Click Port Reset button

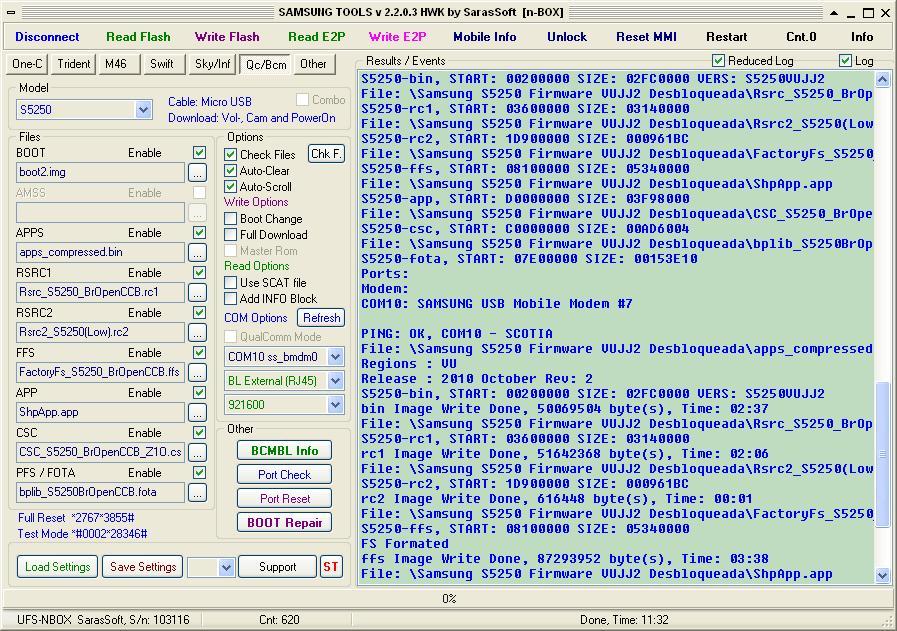284,499
